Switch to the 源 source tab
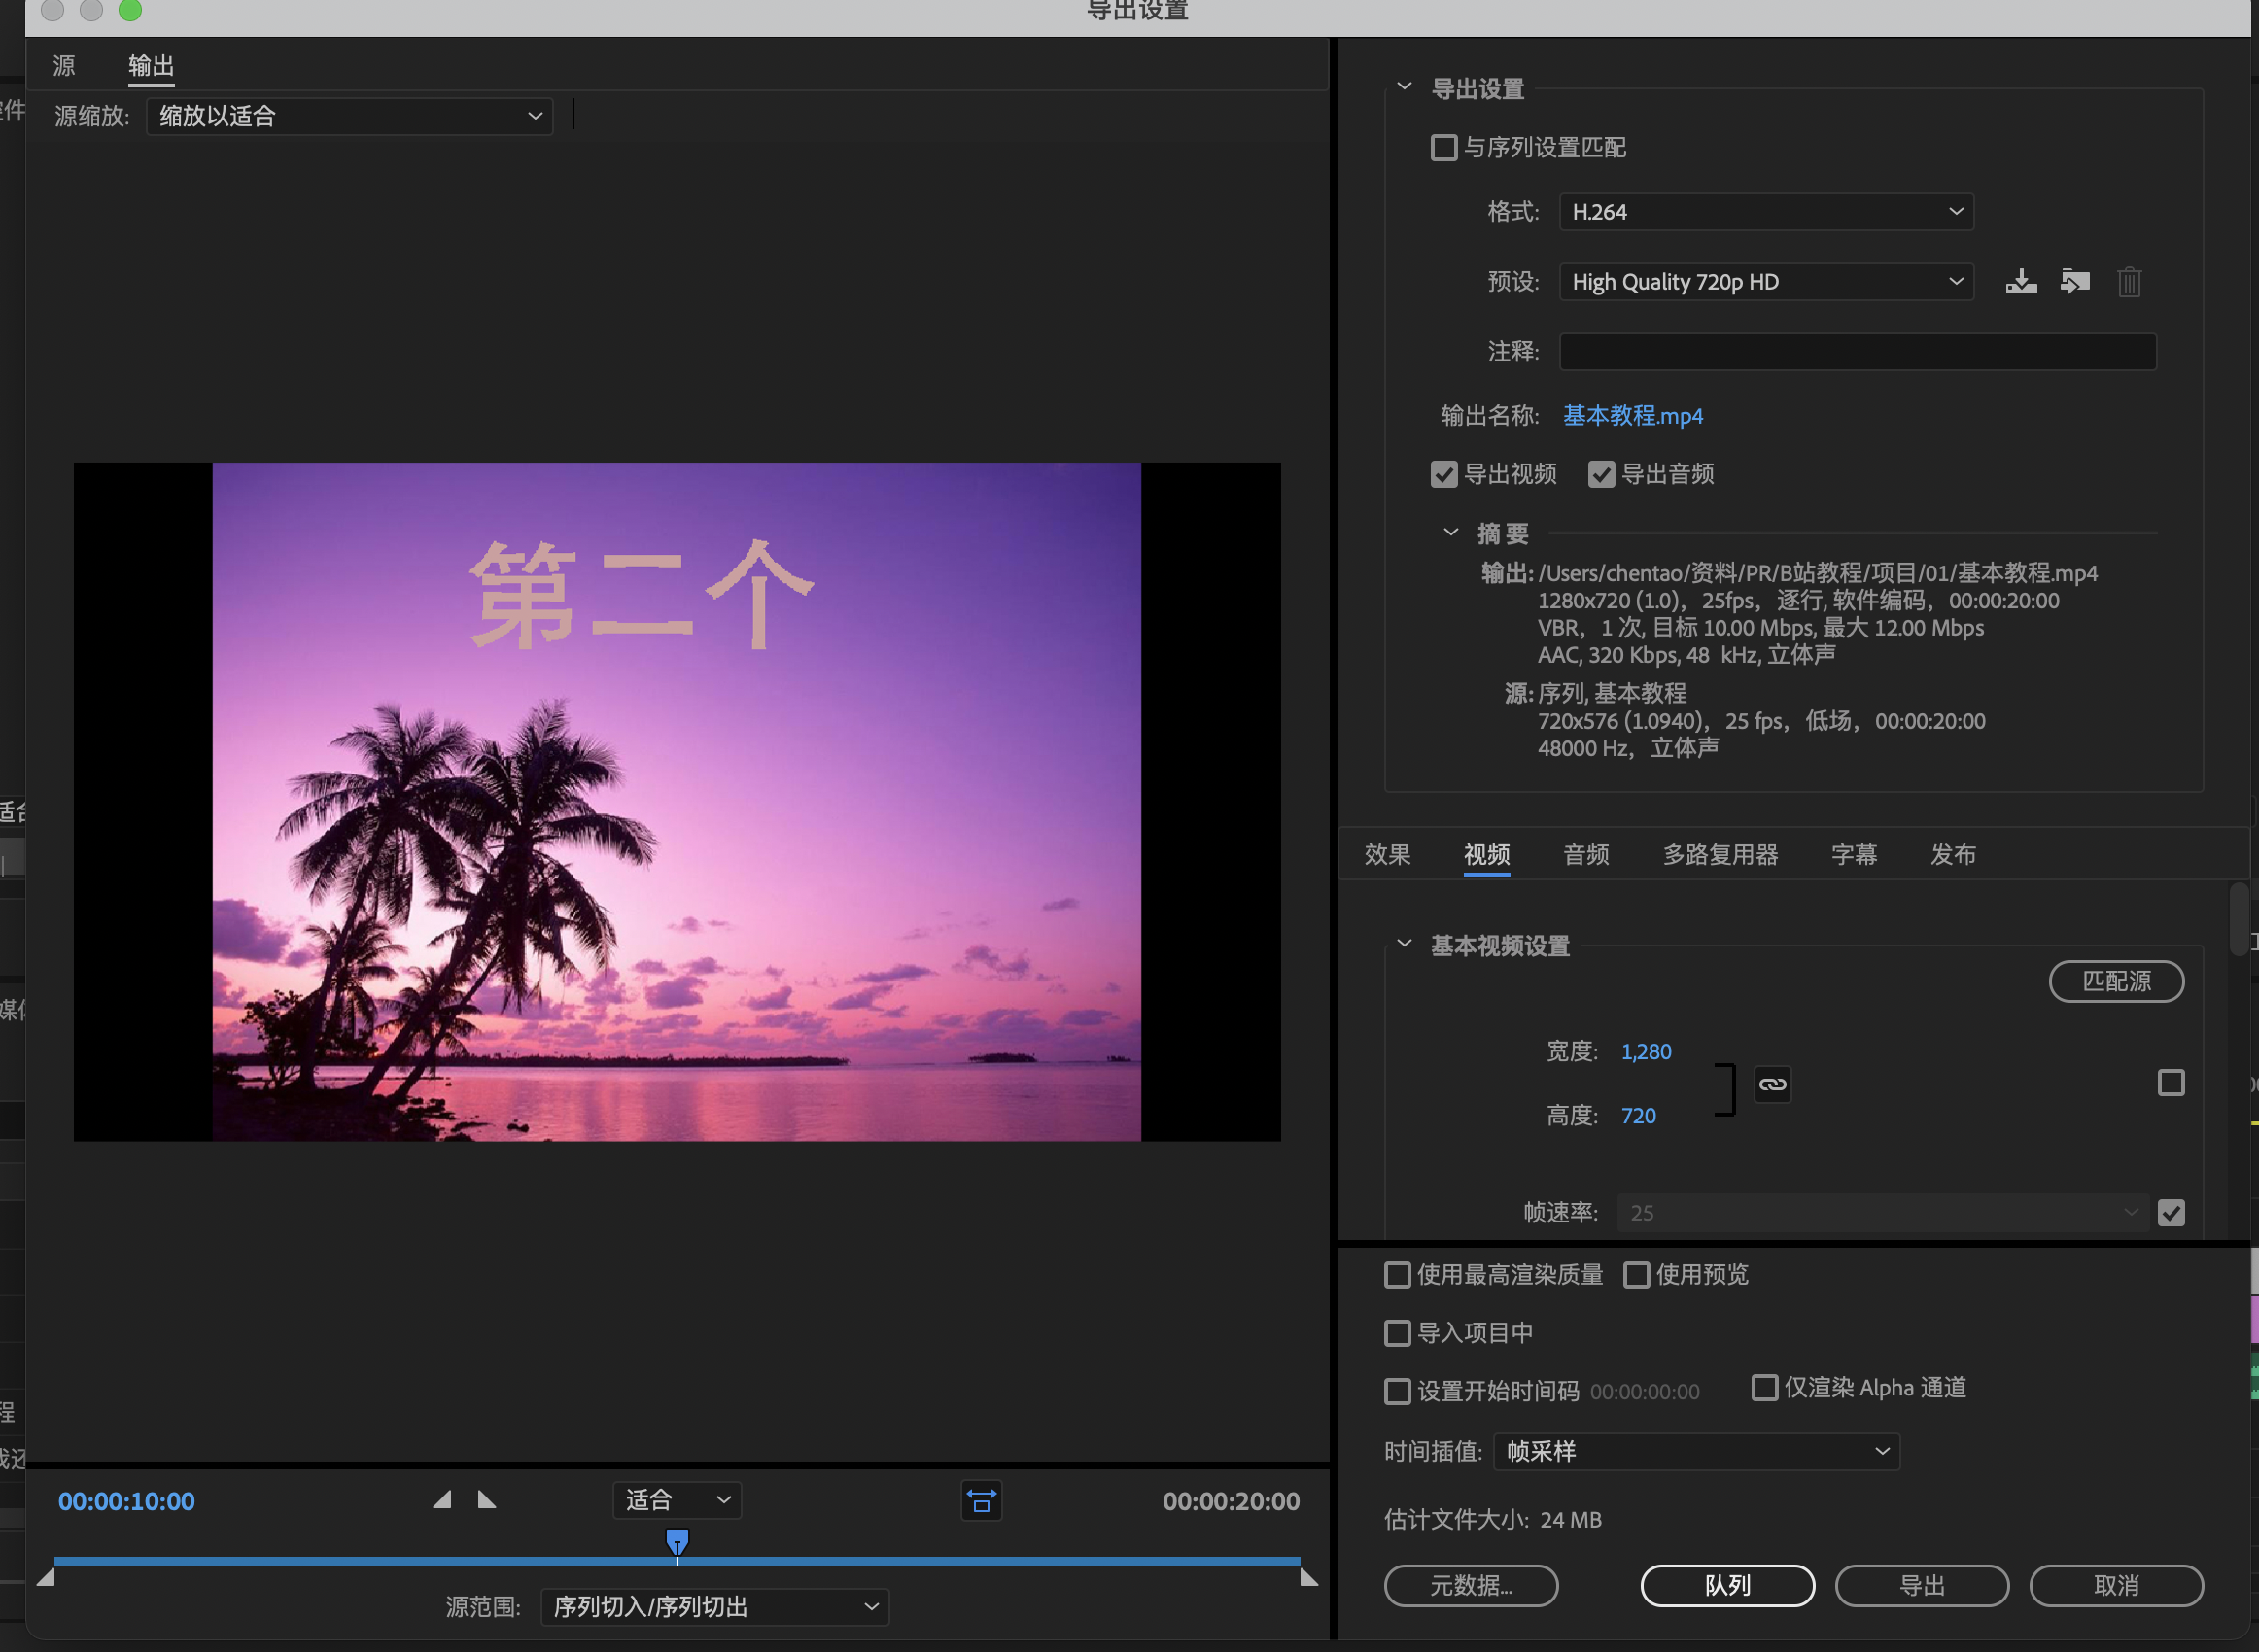This screenshot has height=1652, width=2259. 64,66
